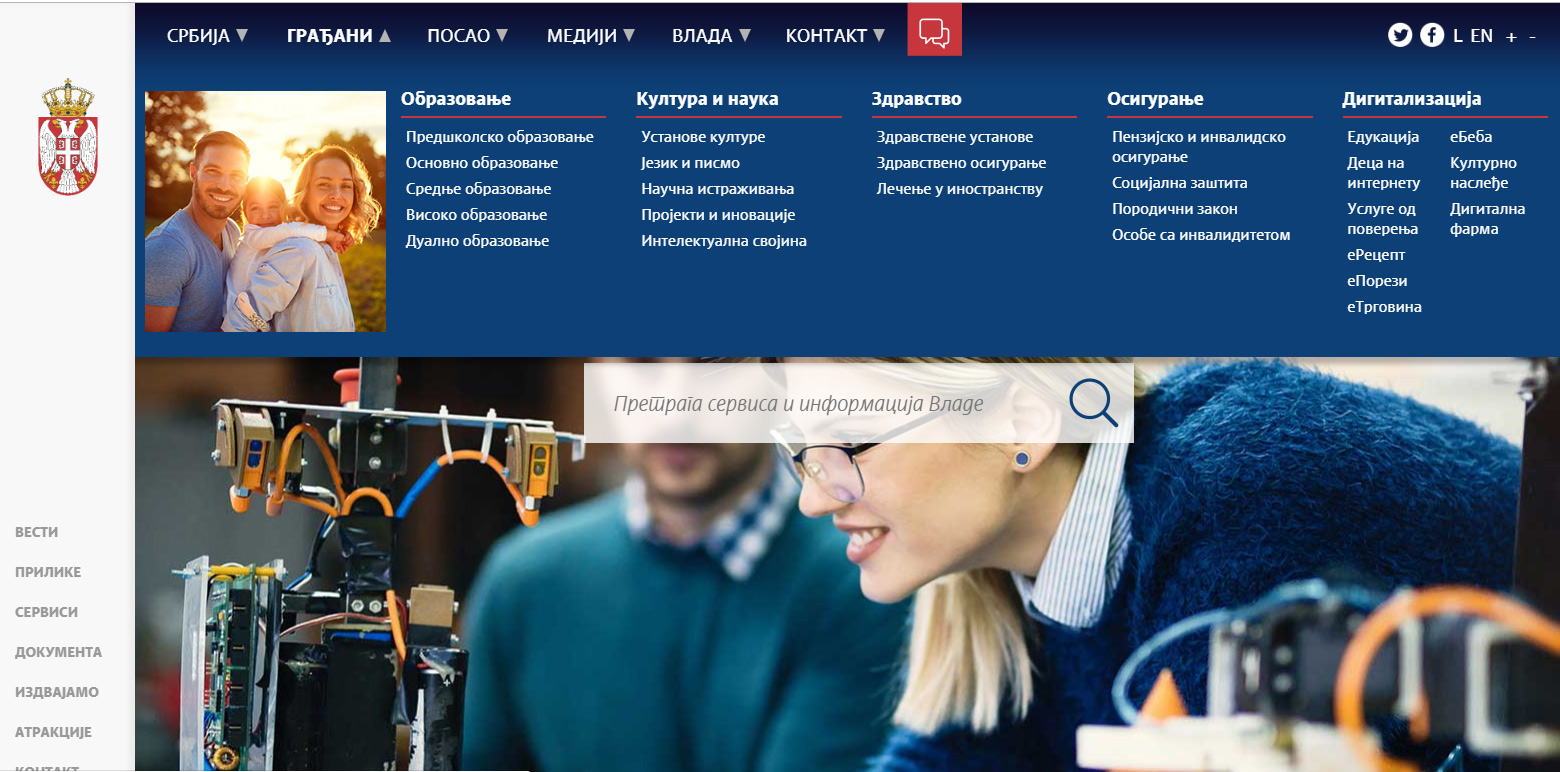
Task: Expand the КОНТАКТ dropdown menu
Action: pyautogui.click(x=836, y=36)
